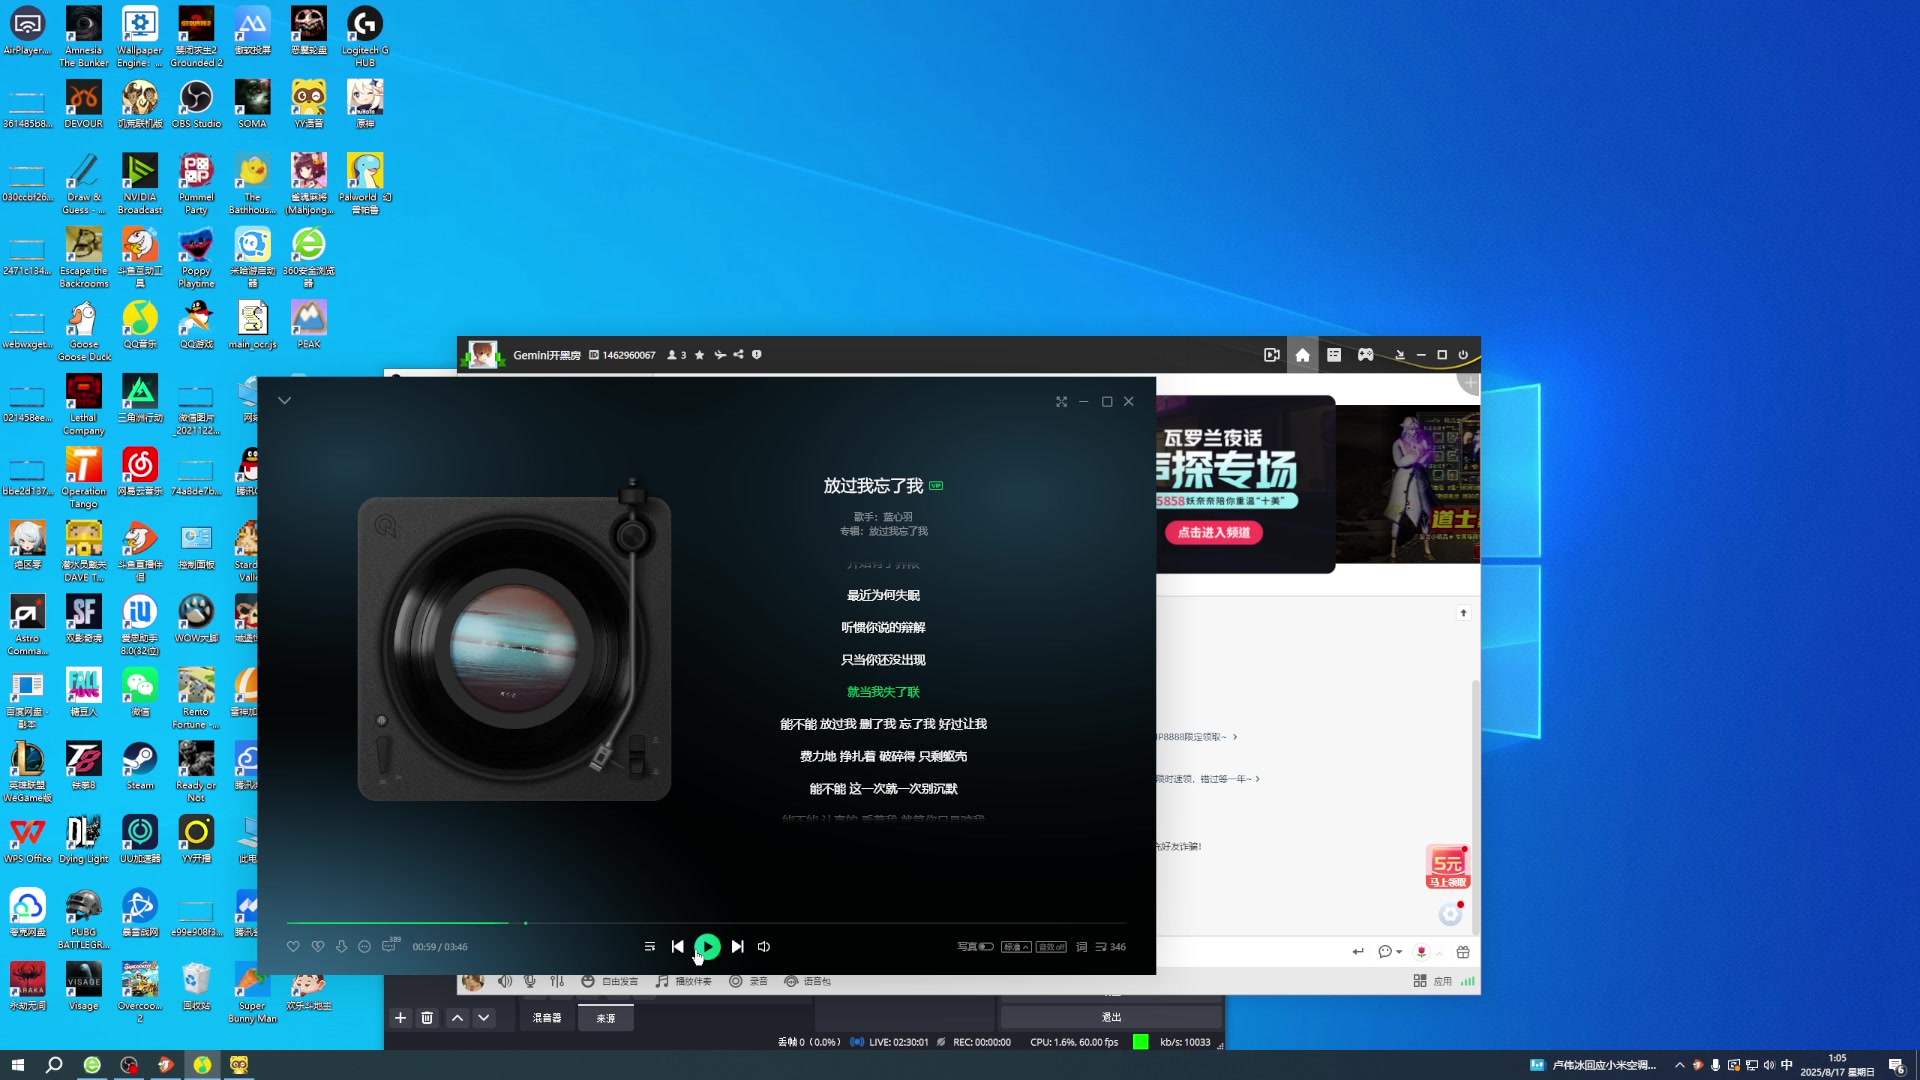Switch to the OBS 来源 tab
This screenshot has height=1080, width=1920.
606,1018
